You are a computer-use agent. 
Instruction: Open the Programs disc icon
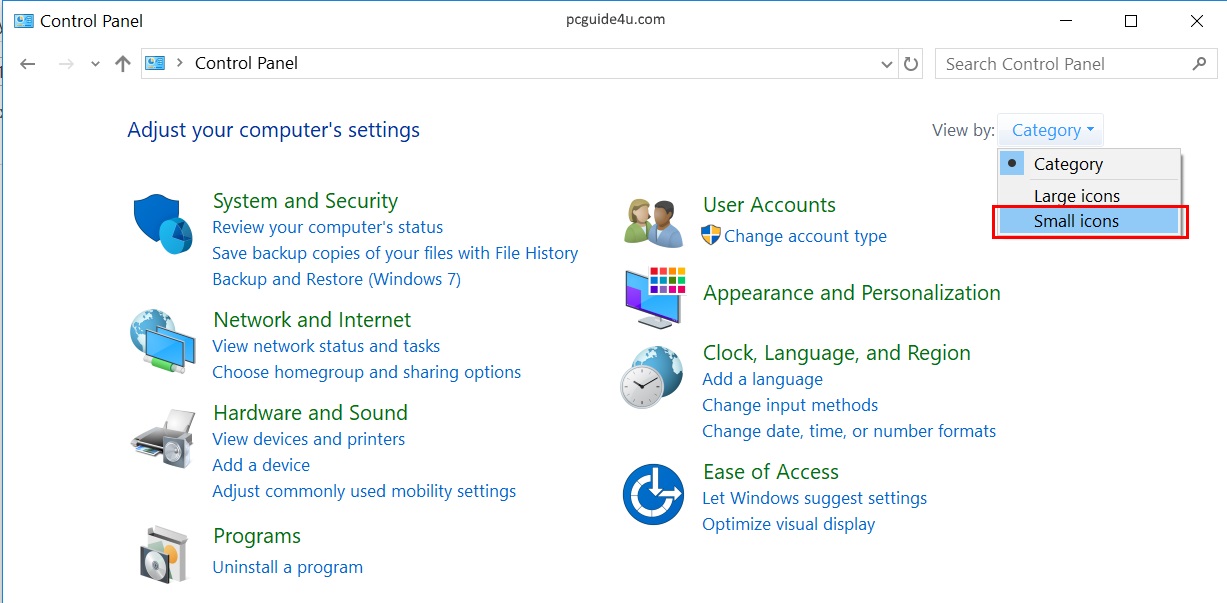pyautogui.click(x=162, y=553)
